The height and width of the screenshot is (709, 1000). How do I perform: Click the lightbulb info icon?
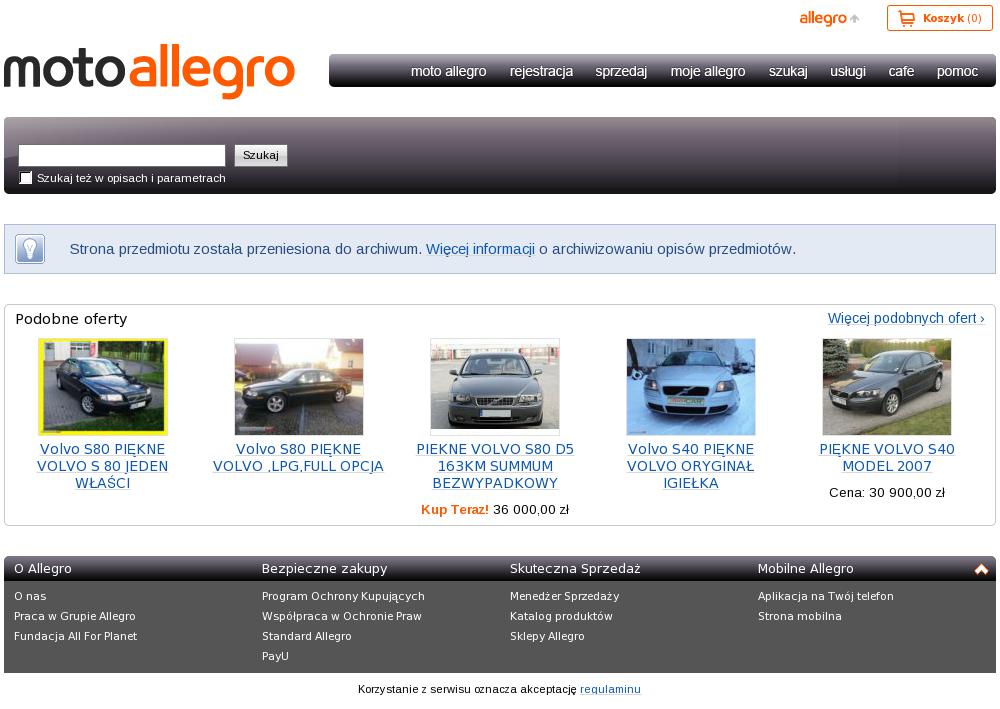(x=30, y=249)
